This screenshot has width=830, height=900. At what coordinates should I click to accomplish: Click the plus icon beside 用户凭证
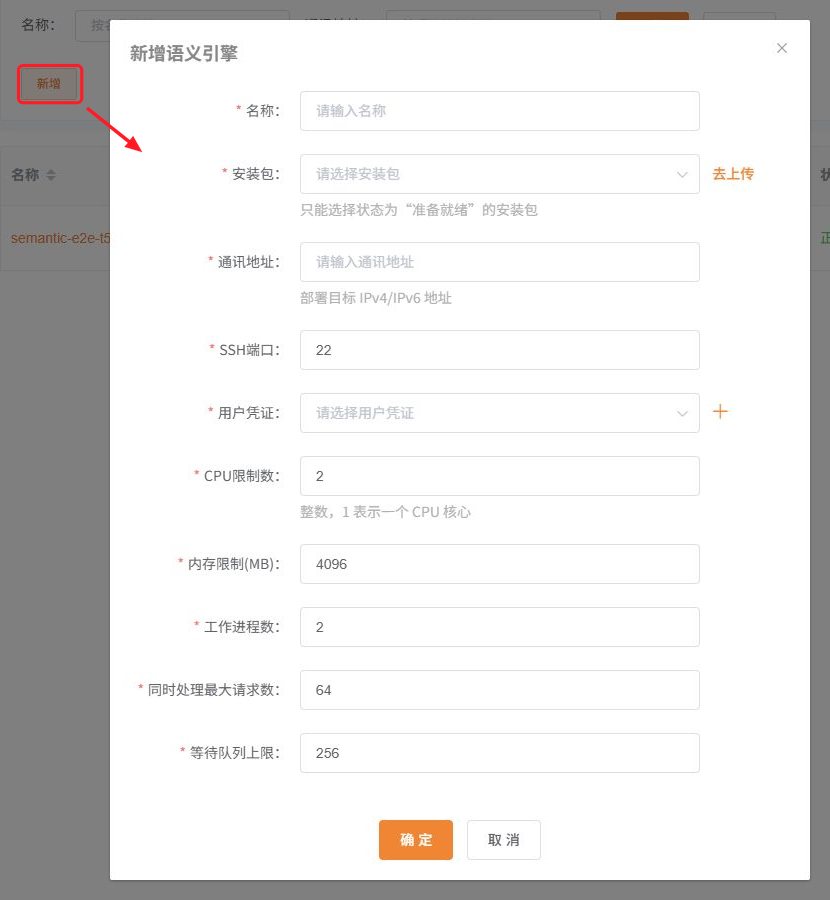(x=720, y=412)
